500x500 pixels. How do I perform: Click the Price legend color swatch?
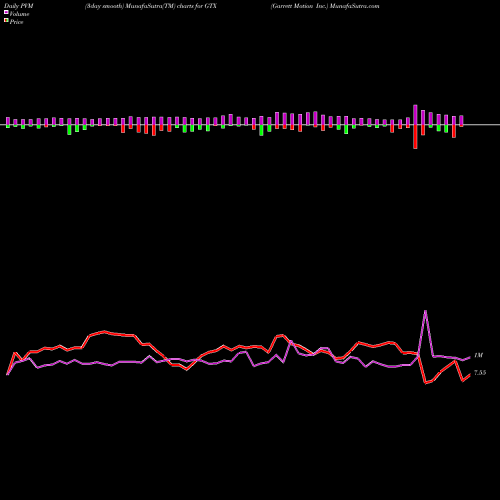(x=6, y=21)
